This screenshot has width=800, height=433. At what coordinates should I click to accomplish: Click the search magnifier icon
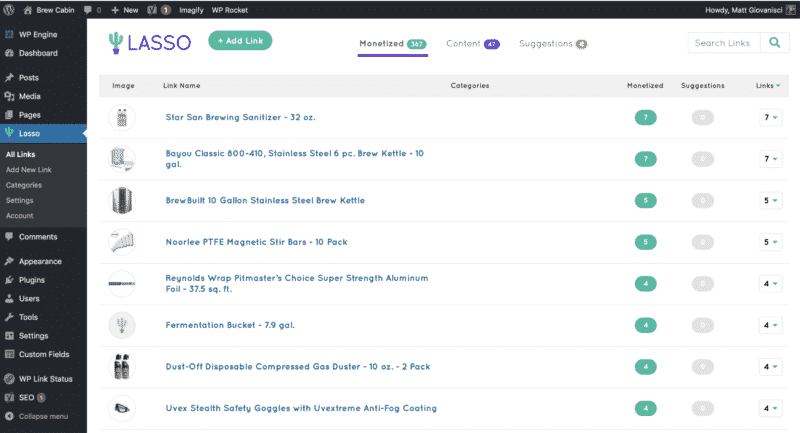tap(774, 43)
